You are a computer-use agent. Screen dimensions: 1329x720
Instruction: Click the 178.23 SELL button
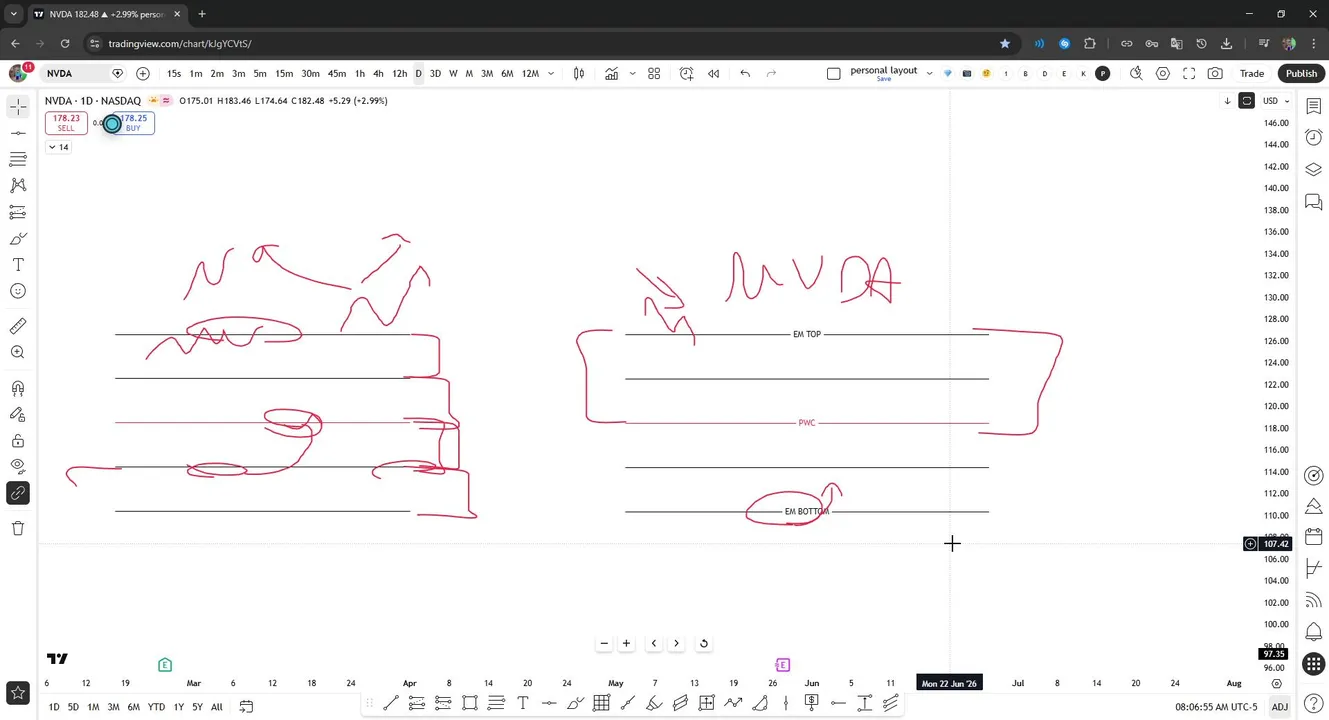(66, 123)
